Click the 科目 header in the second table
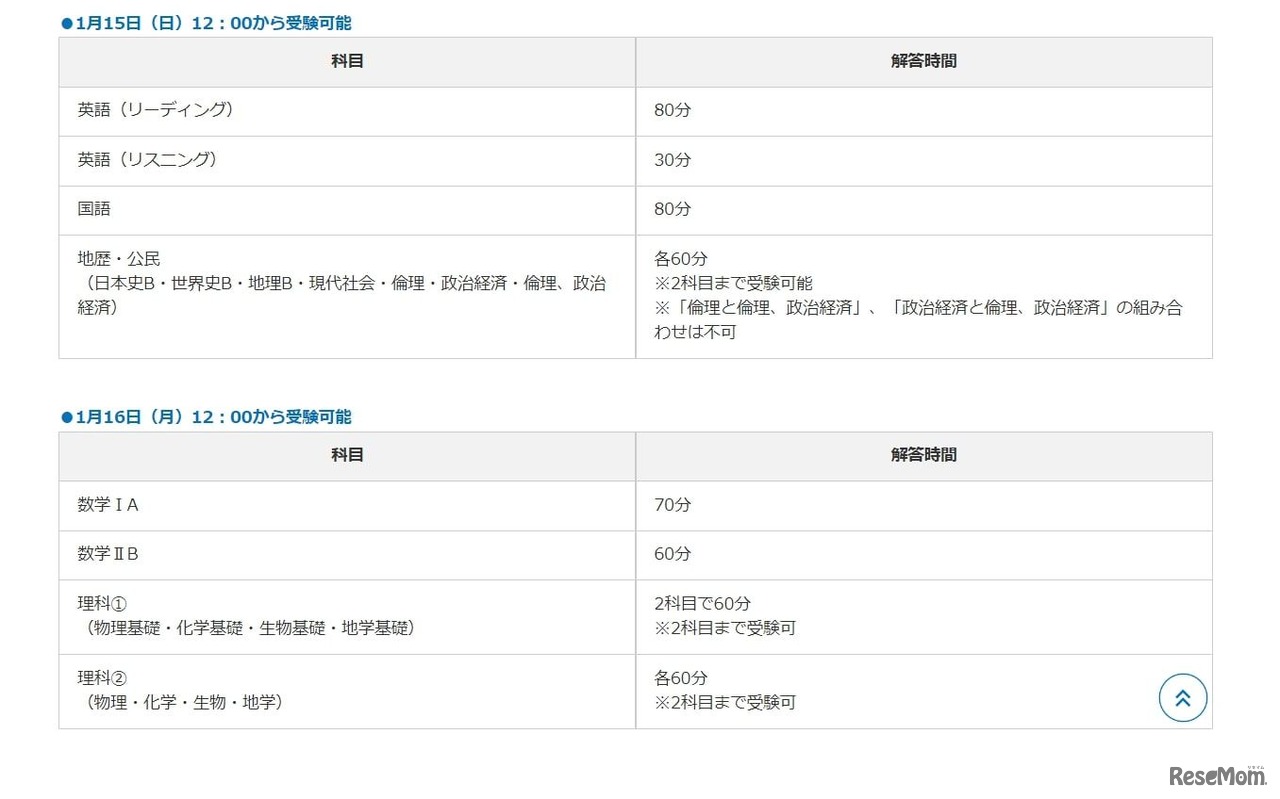The width and height of the screenshot is (1280, 799). [x=347, y=455]
